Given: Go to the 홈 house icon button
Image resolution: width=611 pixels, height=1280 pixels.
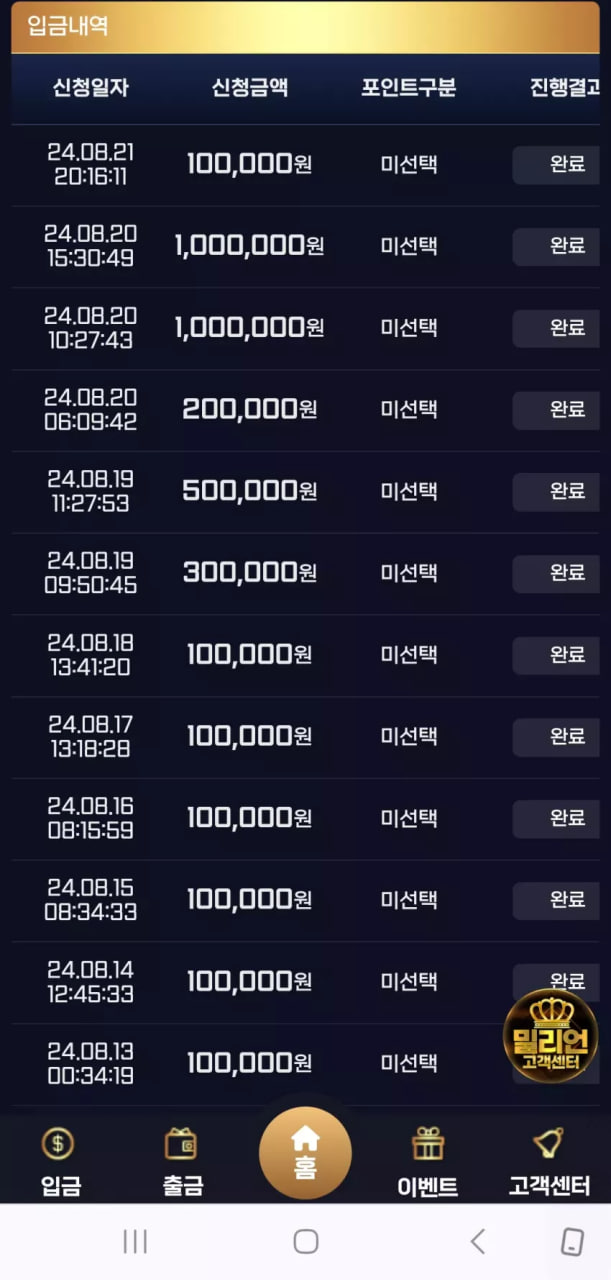Looking at the screenshot, I should tap(305, 1152).
